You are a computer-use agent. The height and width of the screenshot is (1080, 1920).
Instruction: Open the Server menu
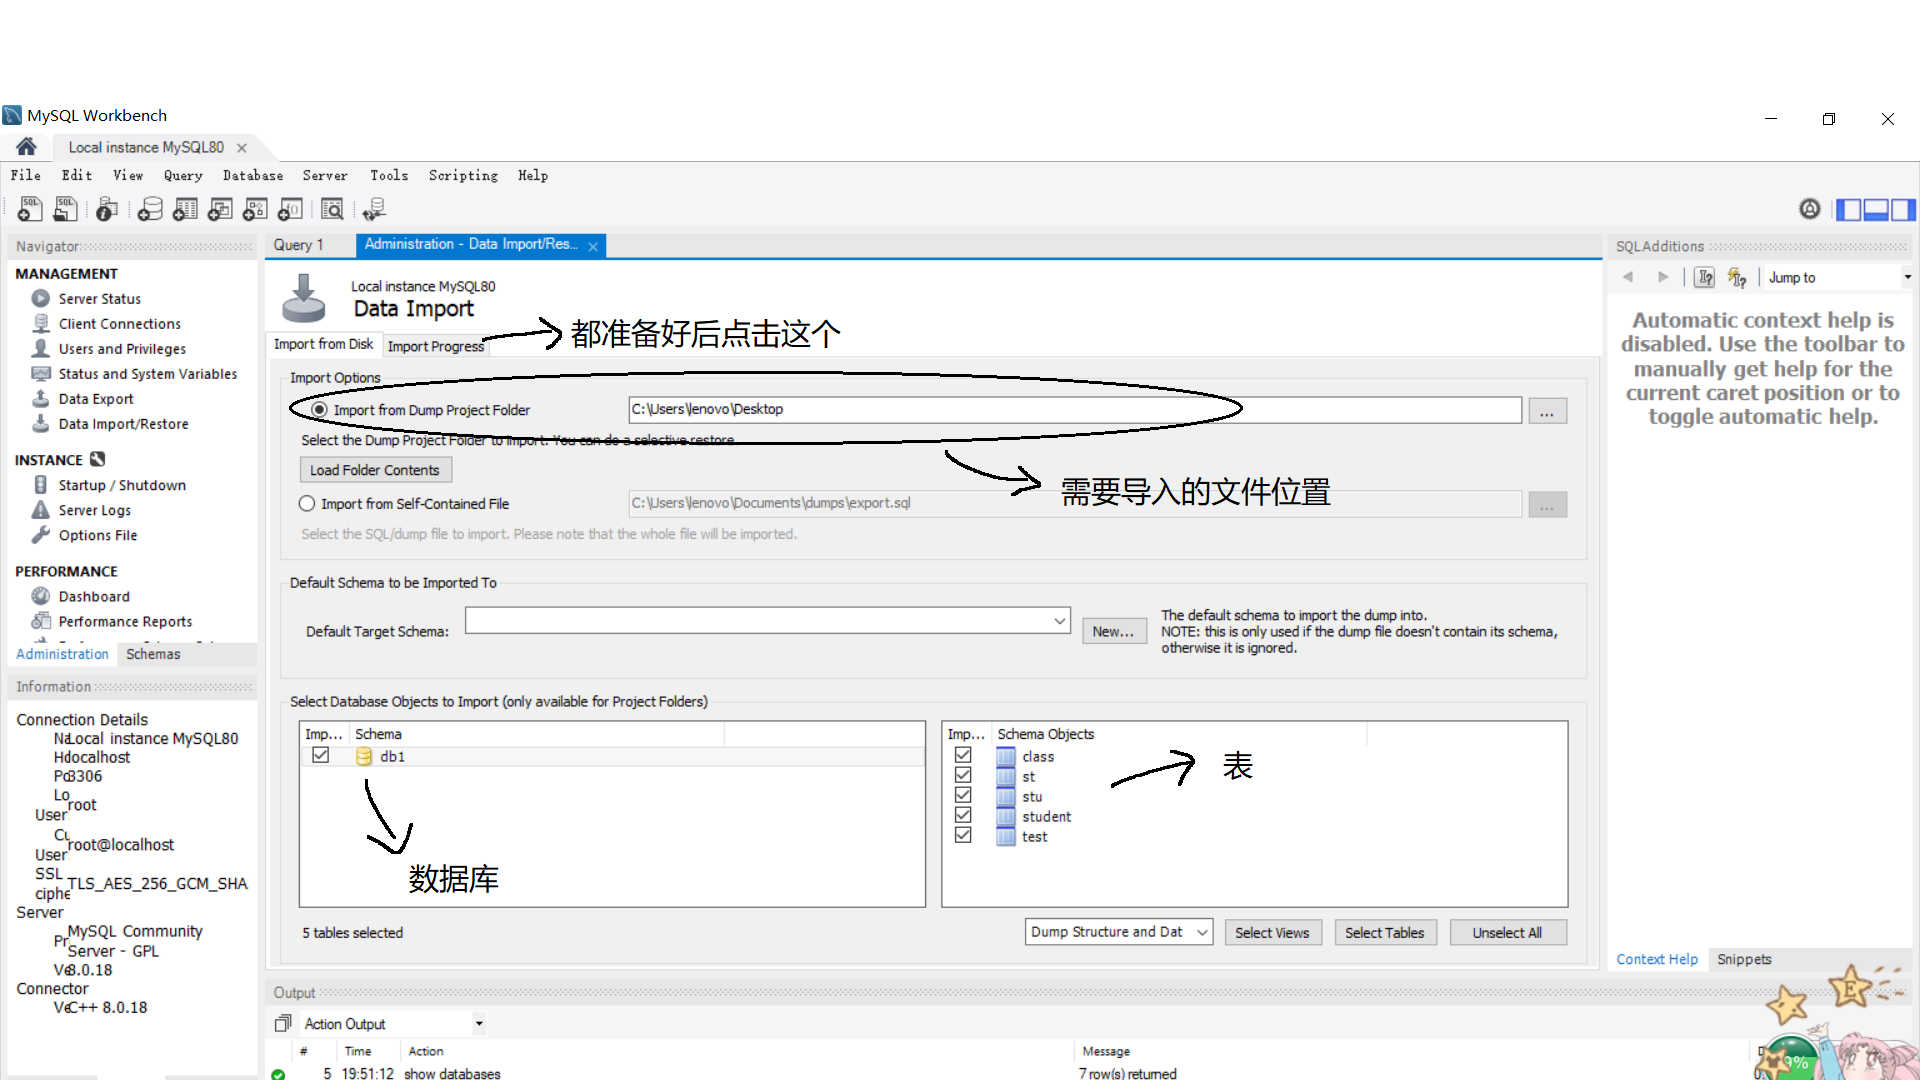pyautogui.click(x=325, y=175)
